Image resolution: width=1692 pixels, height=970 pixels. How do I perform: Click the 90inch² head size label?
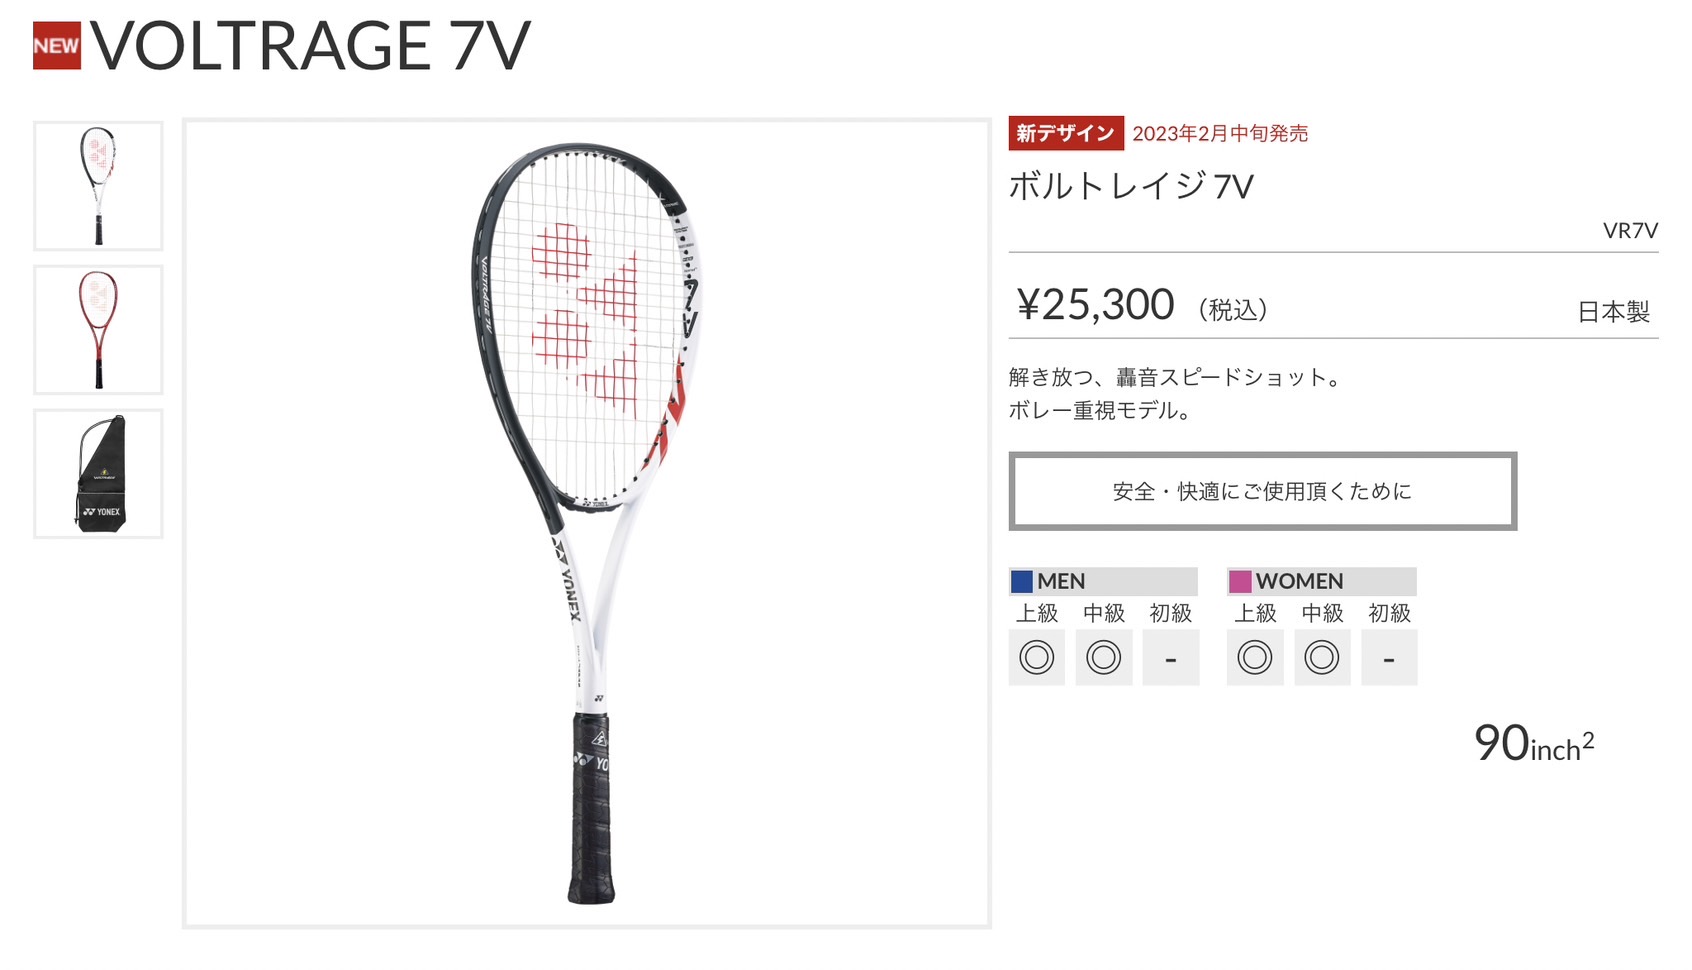[1534, 744]
